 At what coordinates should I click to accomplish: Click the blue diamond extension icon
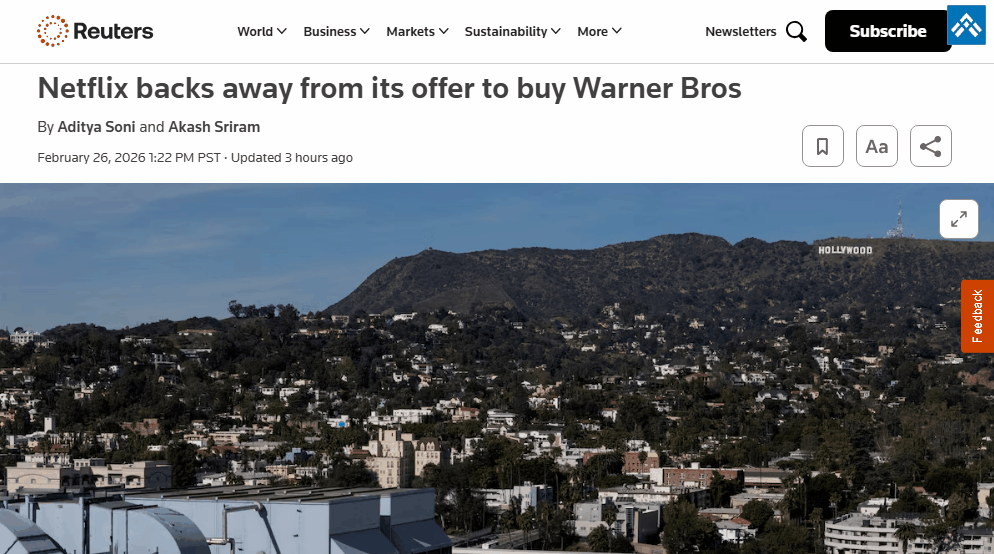tap(966, 25)
